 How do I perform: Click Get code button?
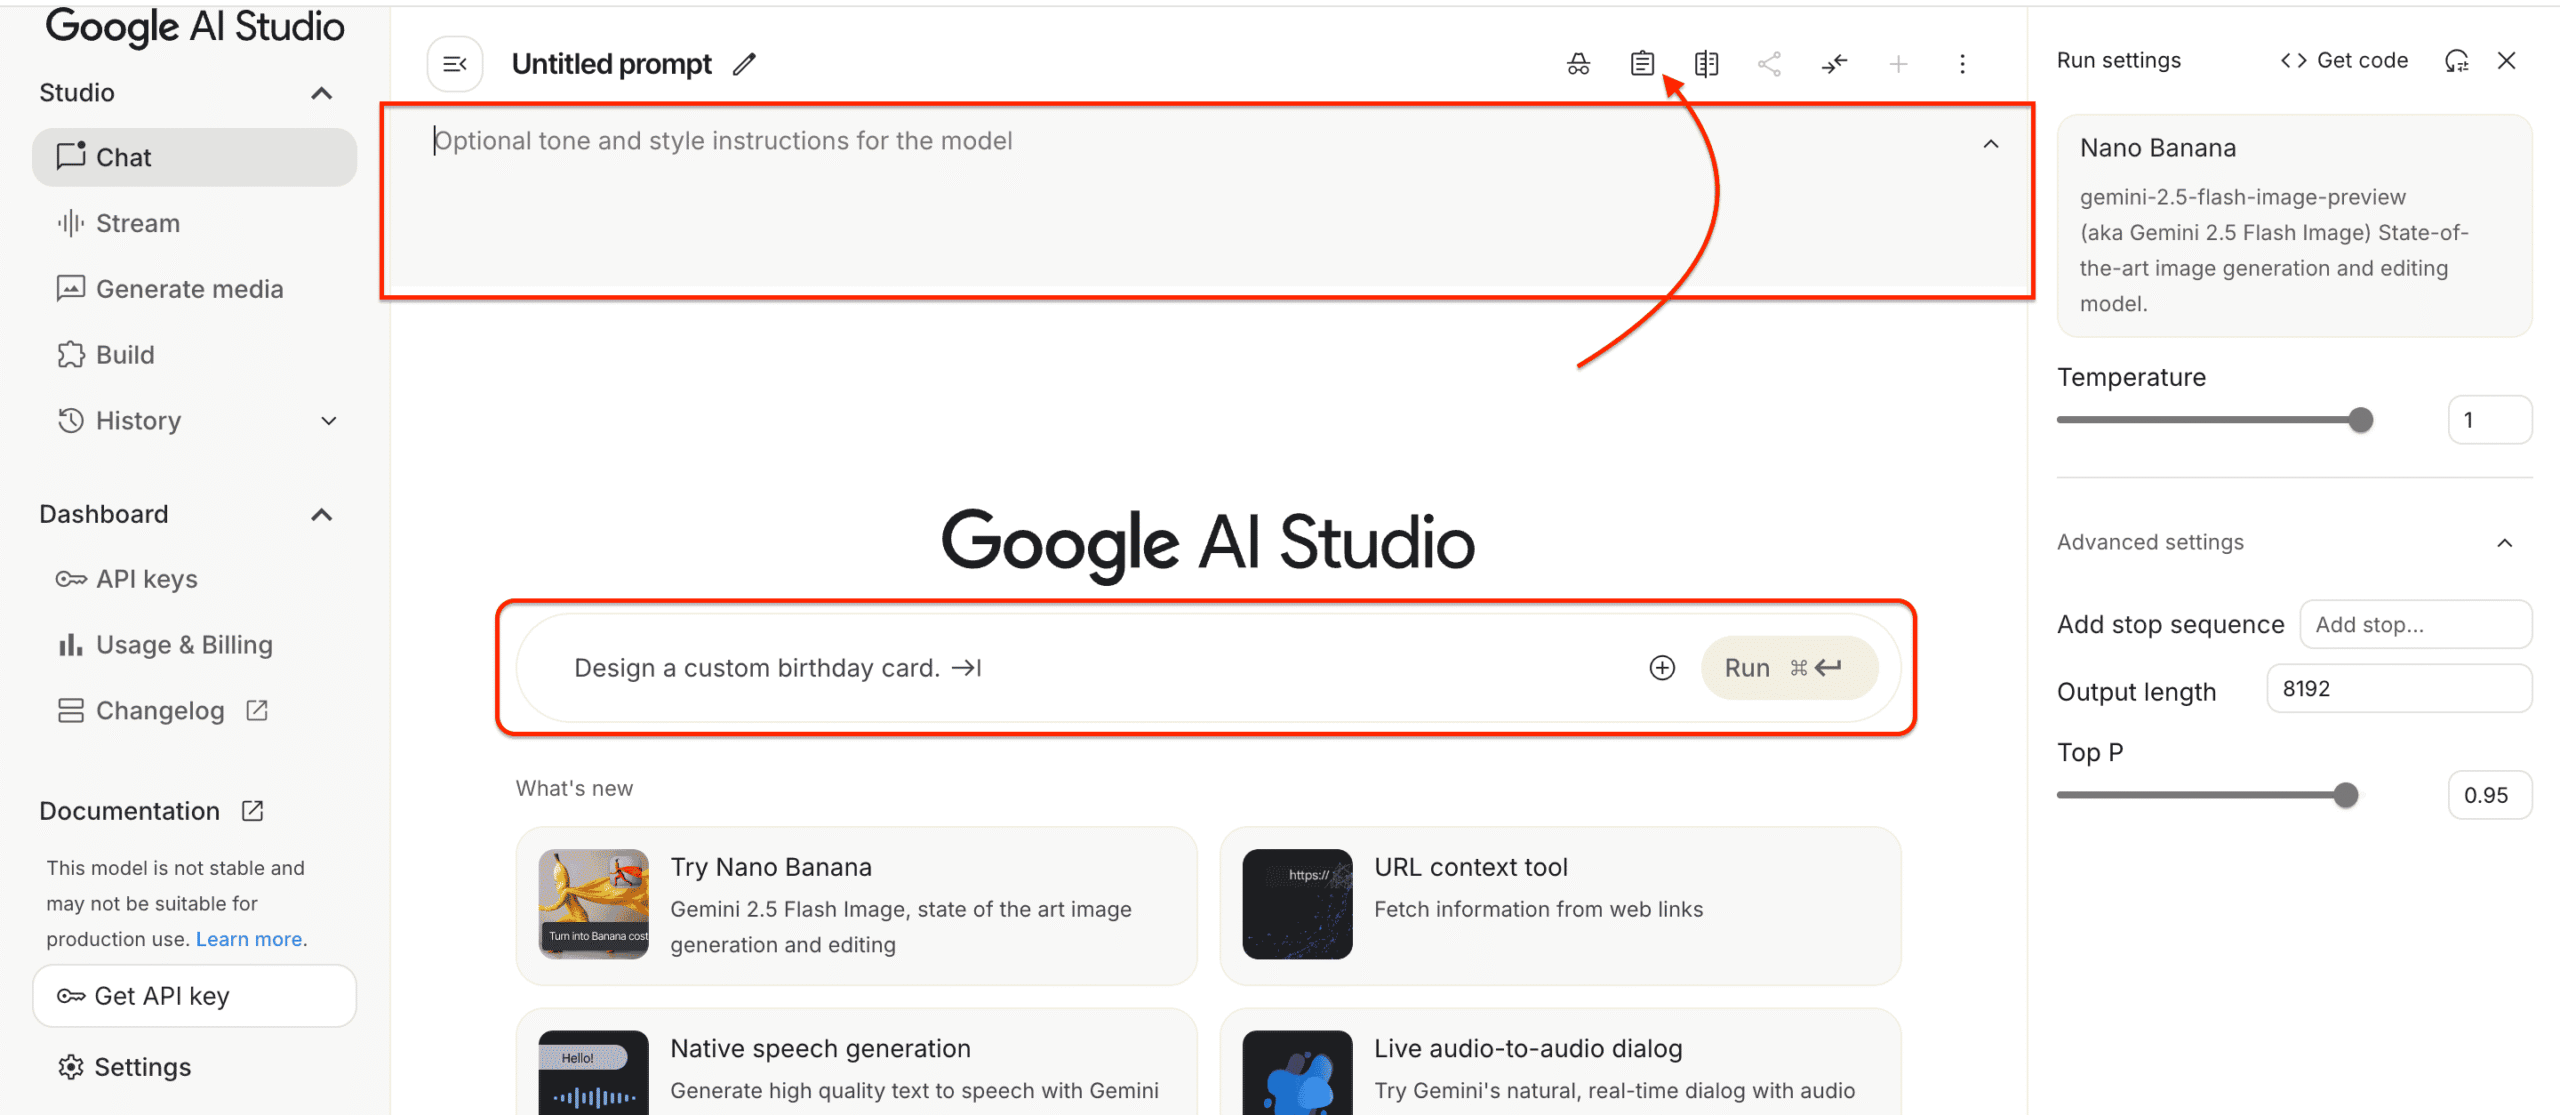2343,61
